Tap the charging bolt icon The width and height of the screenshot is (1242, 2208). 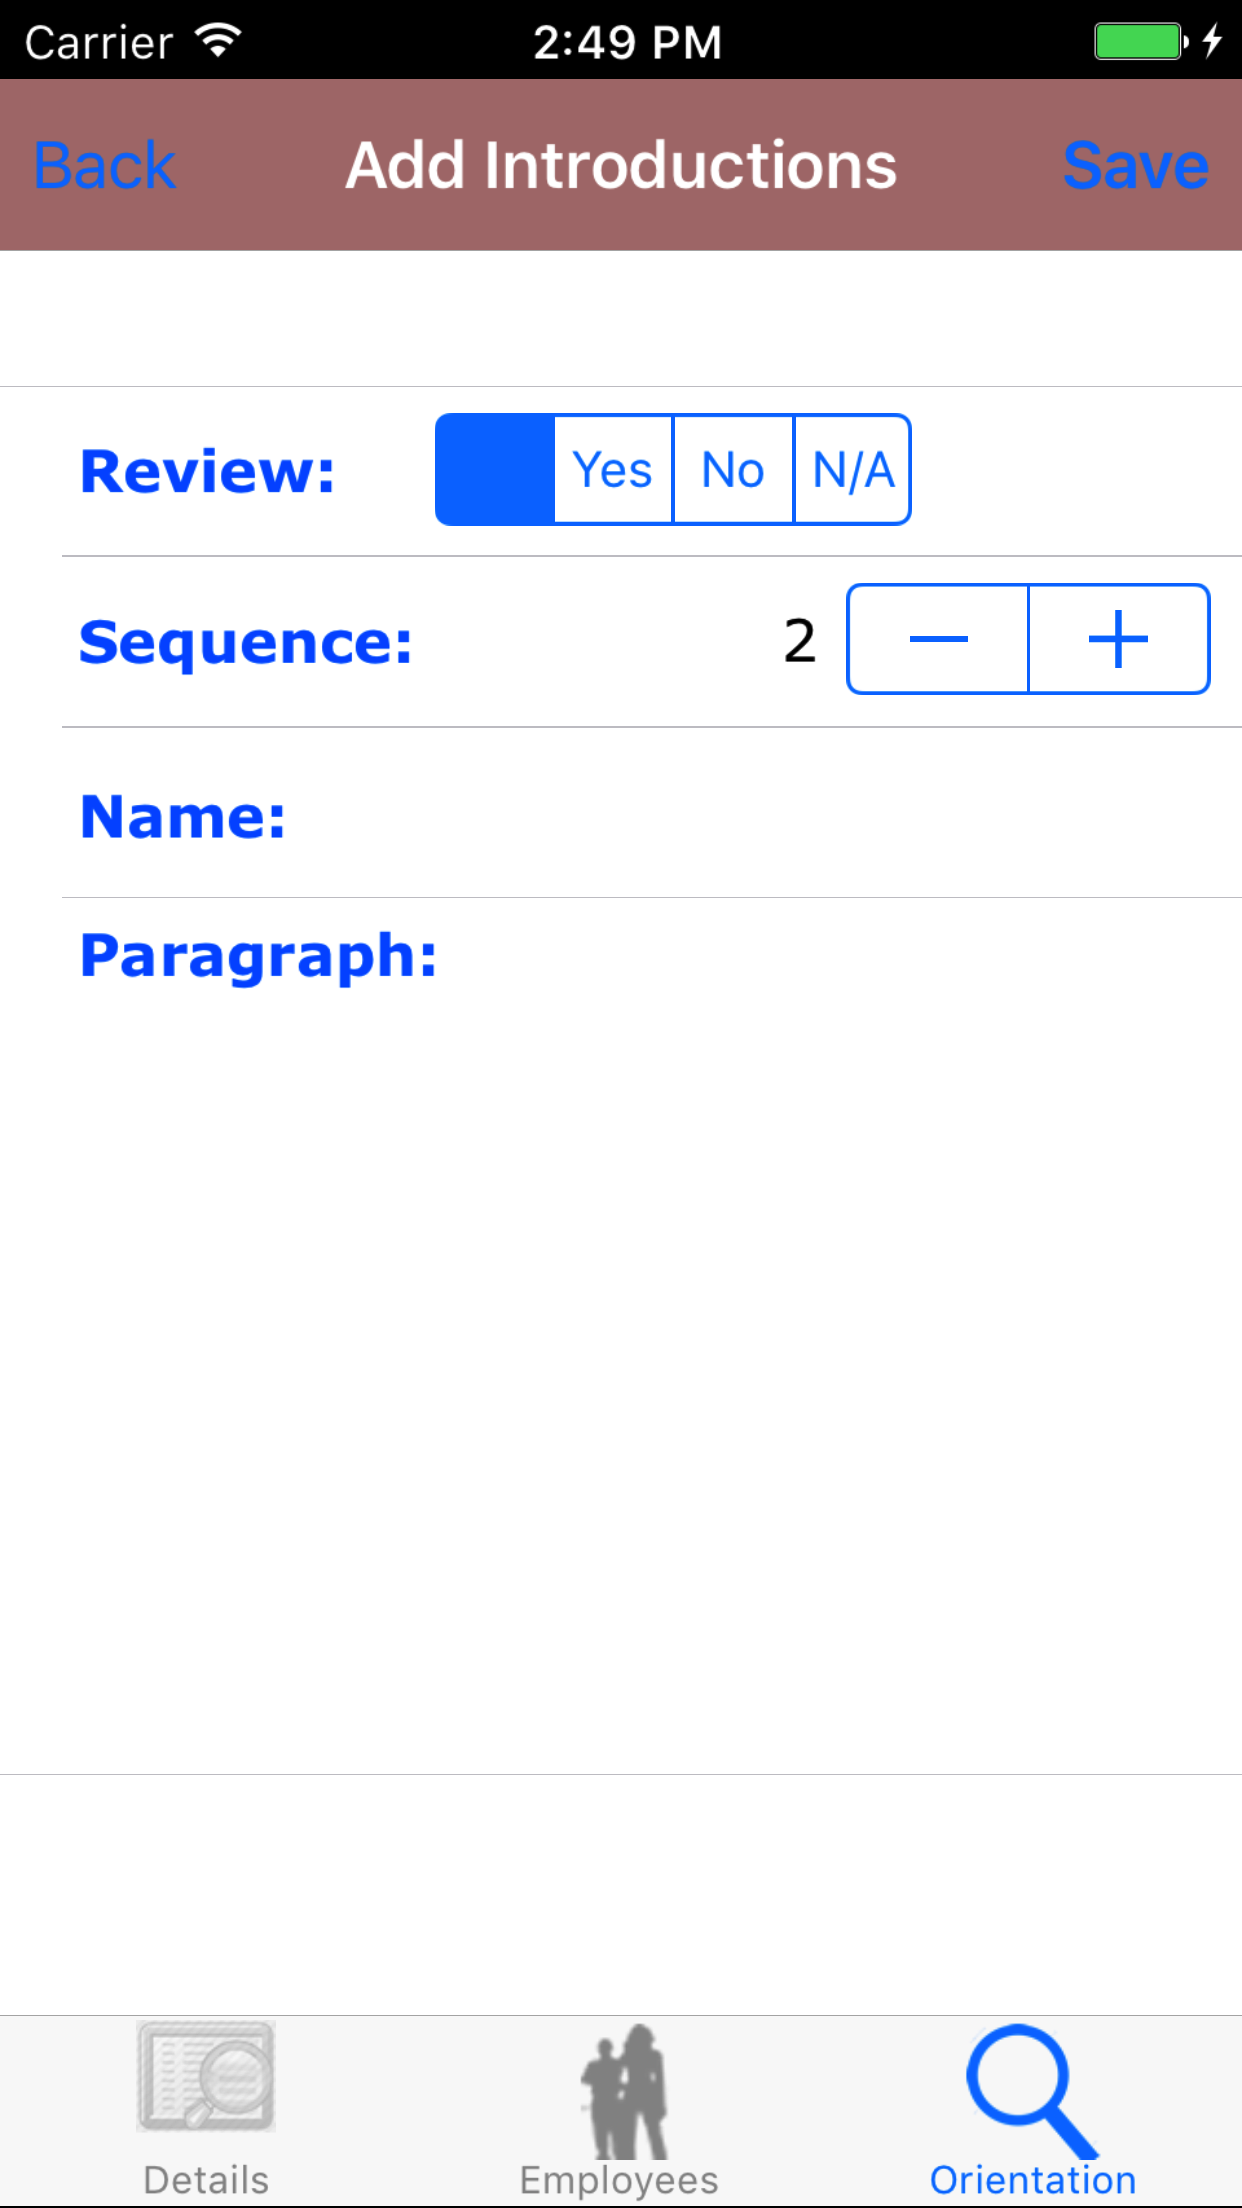pos(1212,41)
